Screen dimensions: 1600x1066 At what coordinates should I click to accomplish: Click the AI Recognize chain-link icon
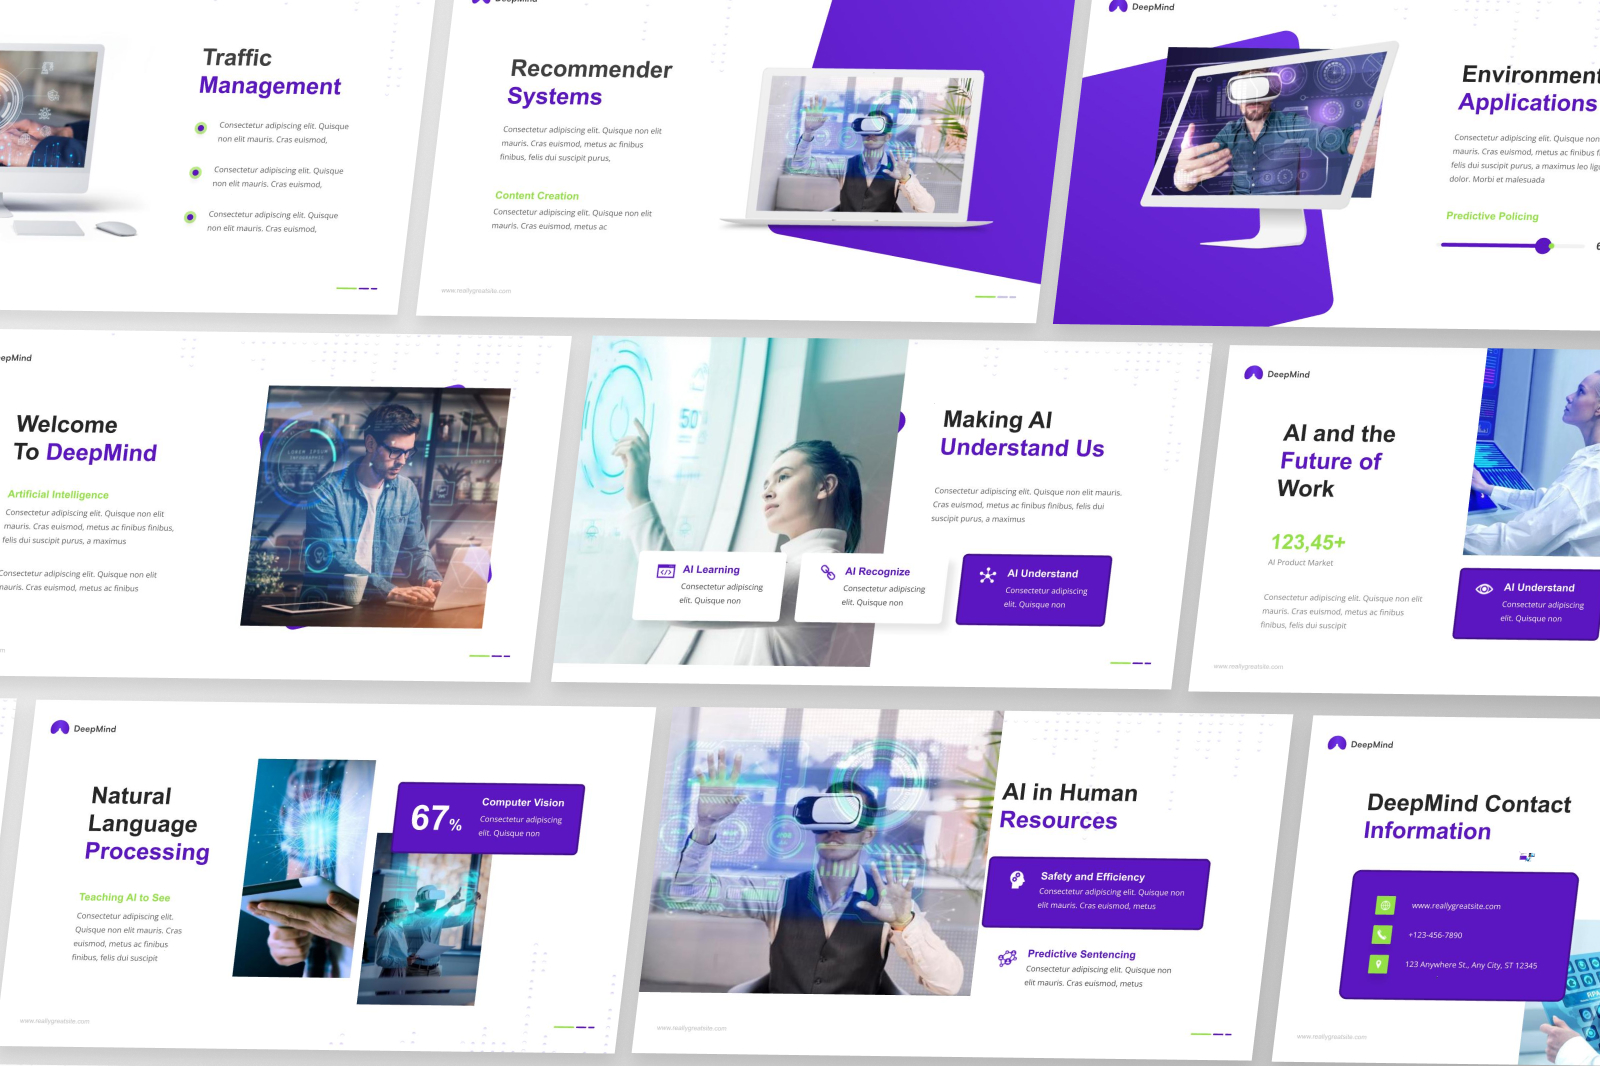point(827,574)
